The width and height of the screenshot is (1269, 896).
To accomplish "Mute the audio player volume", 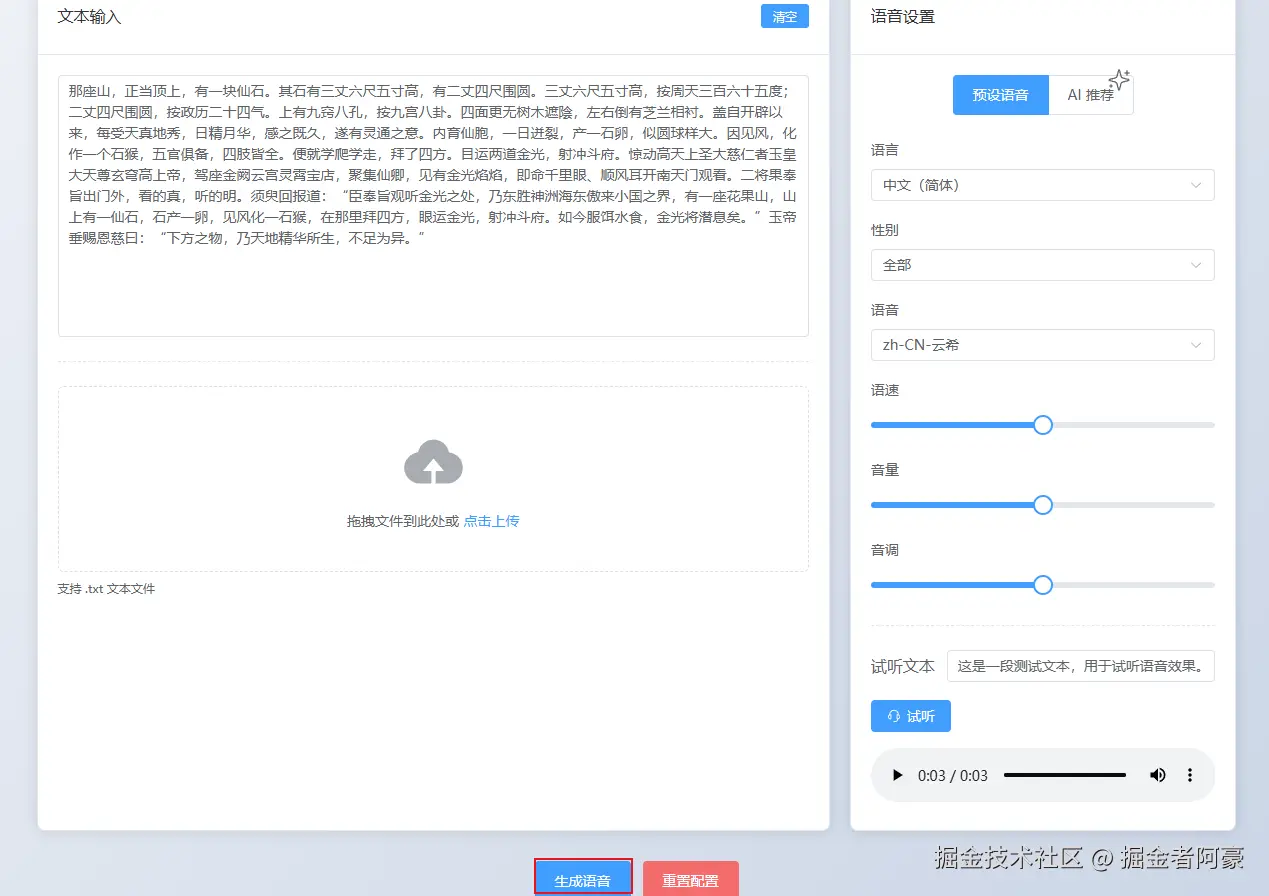I will 1158,775.
